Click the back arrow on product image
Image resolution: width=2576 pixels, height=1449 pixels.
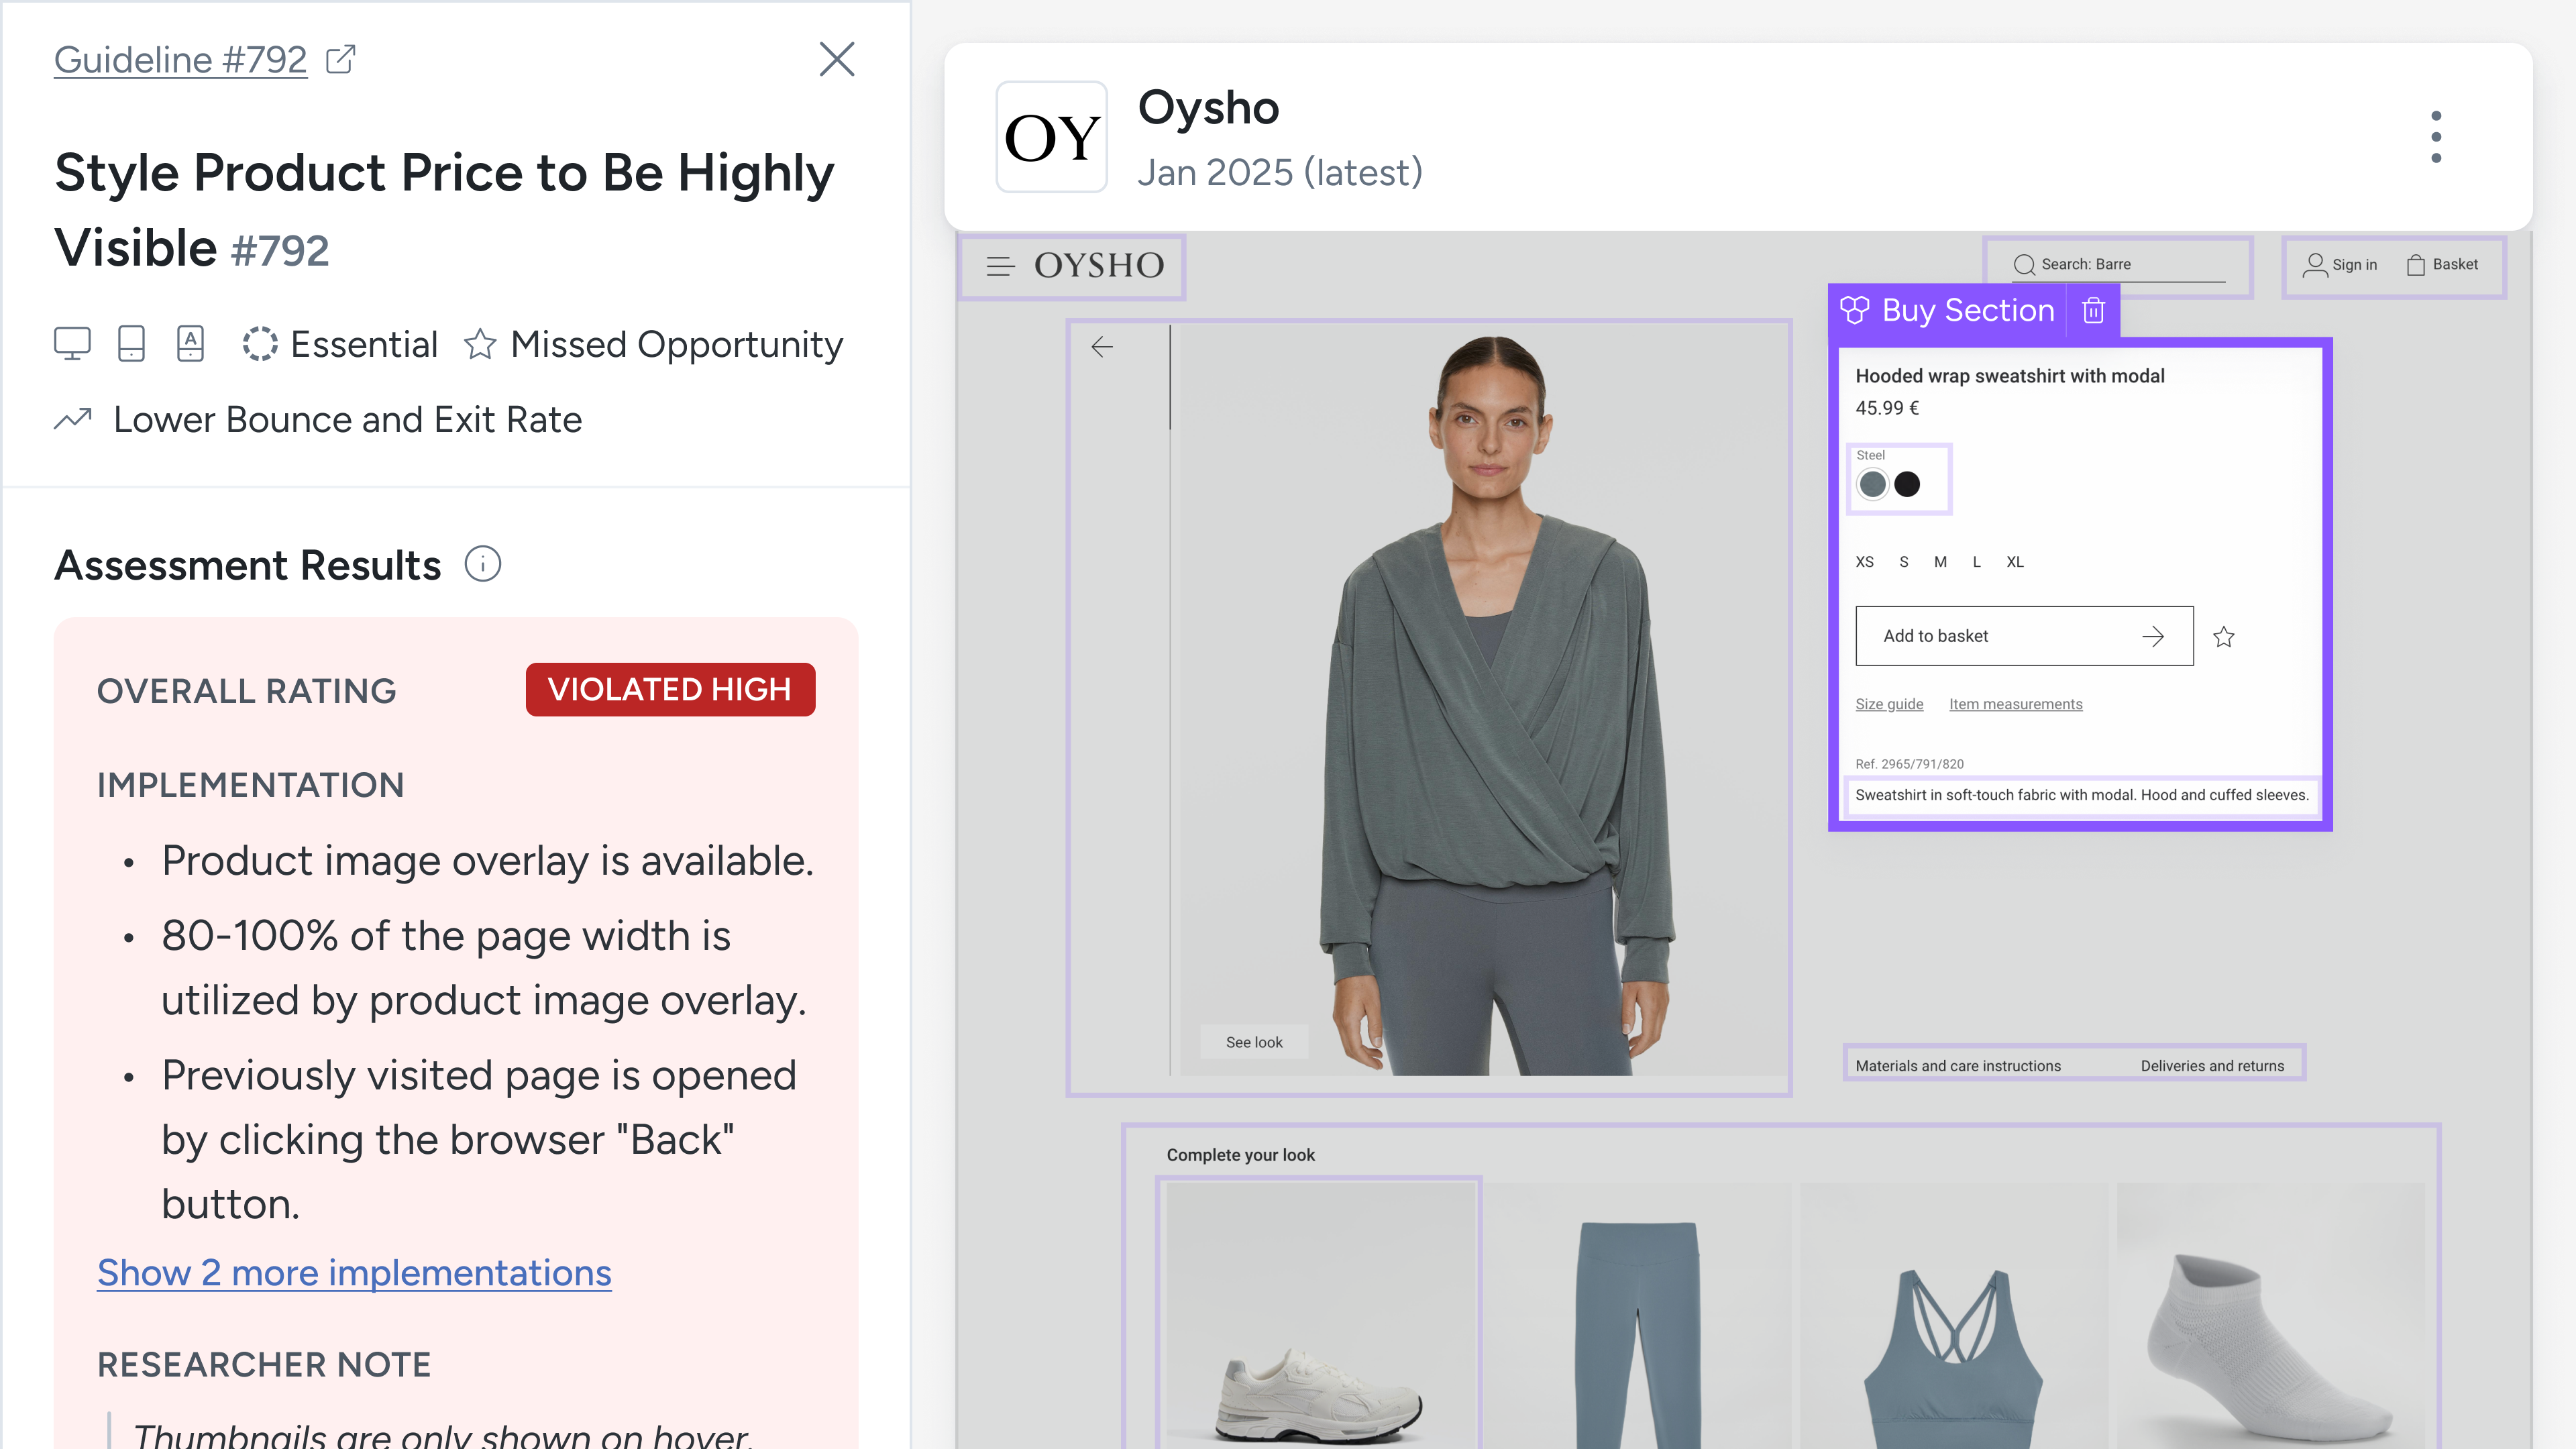(x=1102, y=347)
